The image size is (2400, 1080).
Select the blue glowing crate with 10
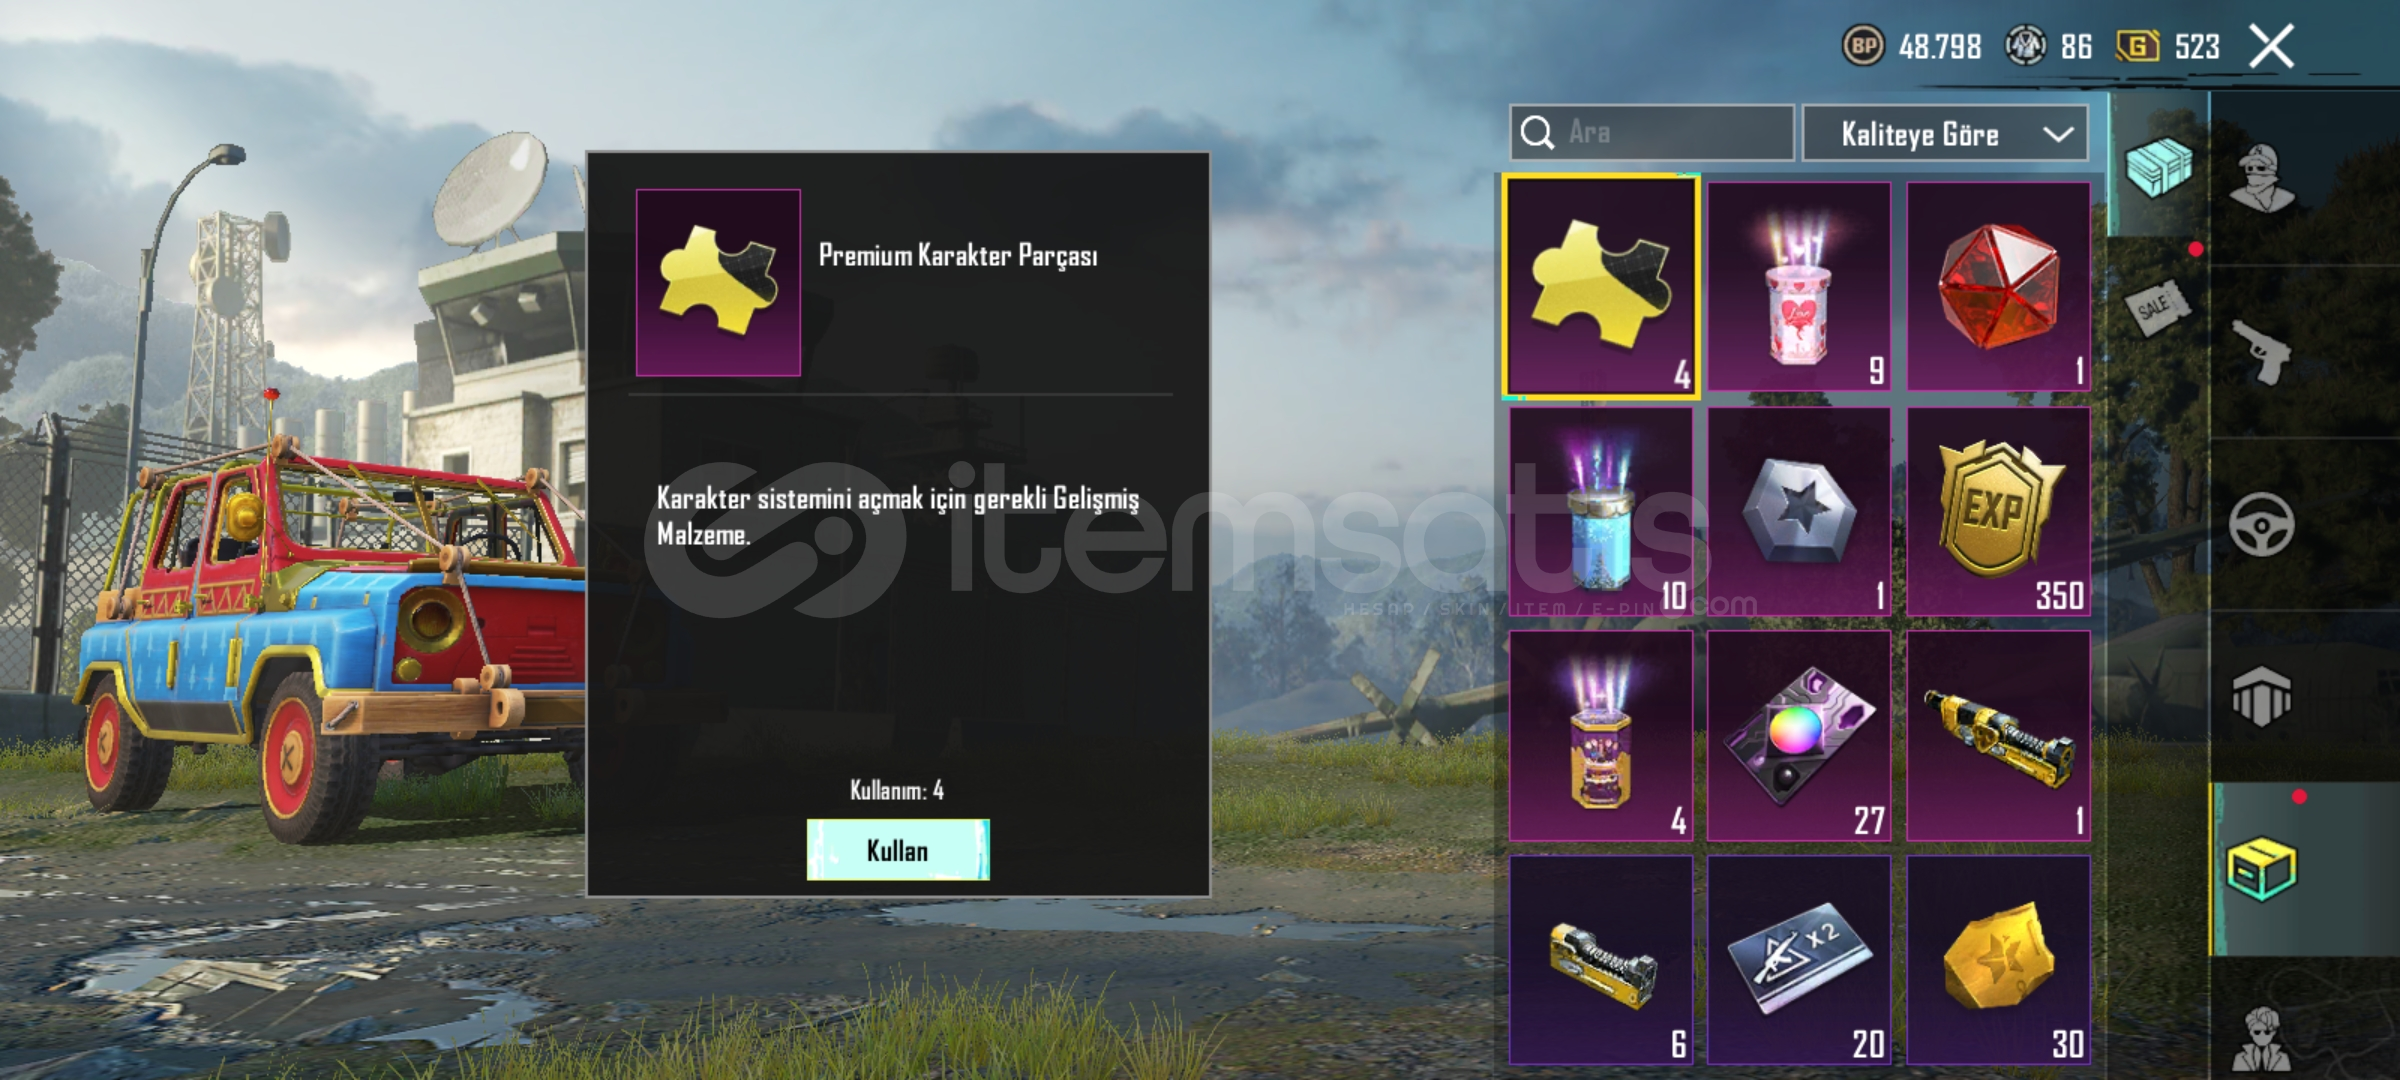pos(1600,511)
